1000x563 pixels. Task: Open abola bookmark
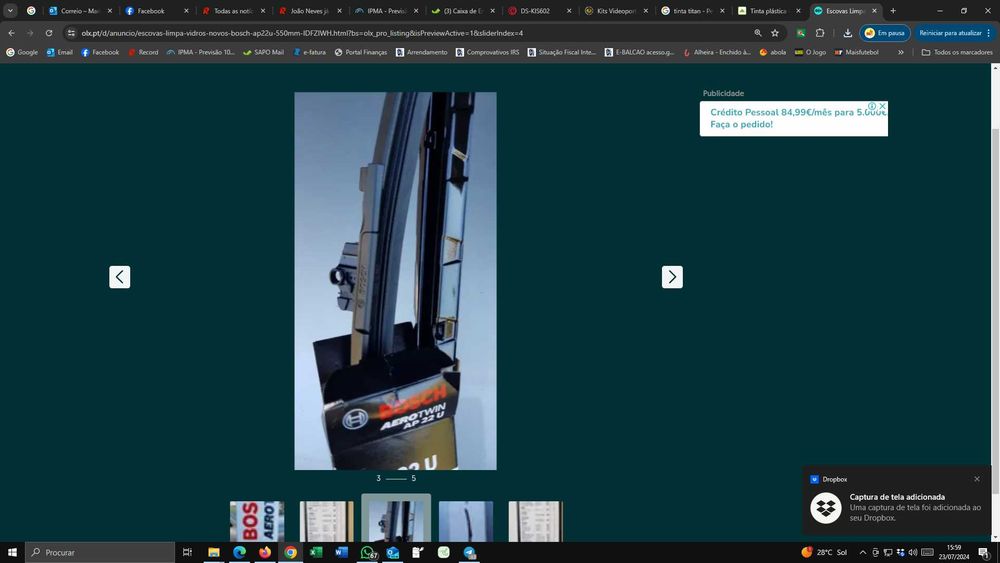pos(772,52)
